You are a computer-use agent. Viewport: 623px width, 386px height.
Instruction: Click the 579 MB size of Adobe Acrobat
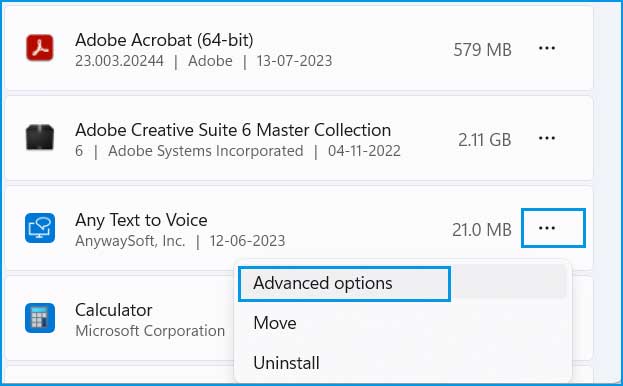pos(482,50)
